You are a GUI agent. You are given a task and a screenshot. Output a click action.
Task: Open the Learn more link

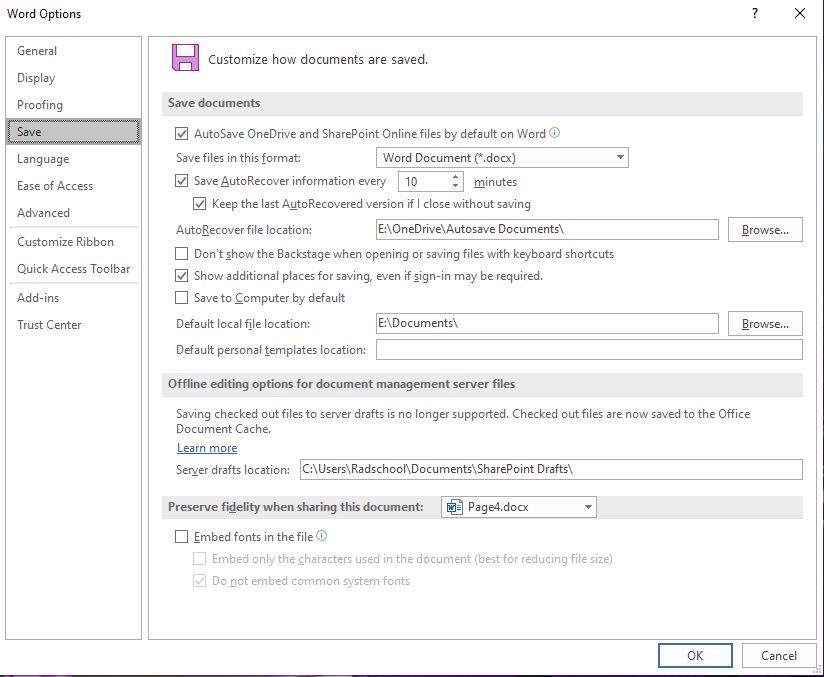207,448
